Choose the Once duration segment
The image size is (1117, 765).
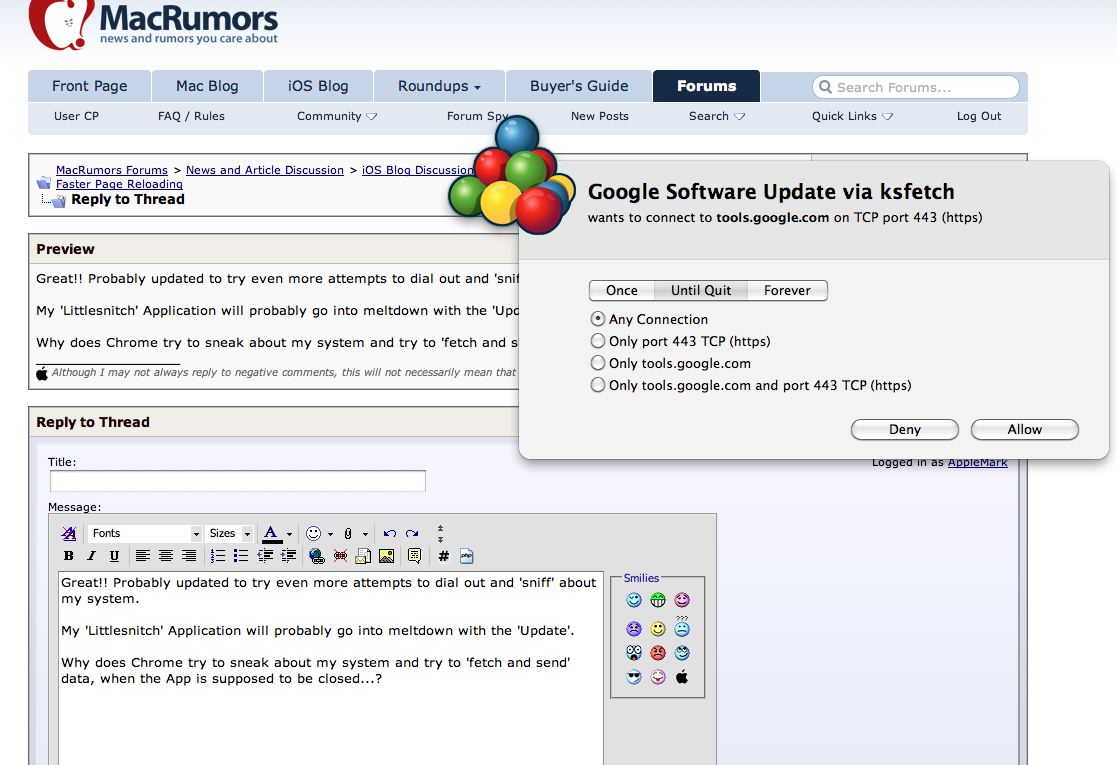[x=621, y=291]
